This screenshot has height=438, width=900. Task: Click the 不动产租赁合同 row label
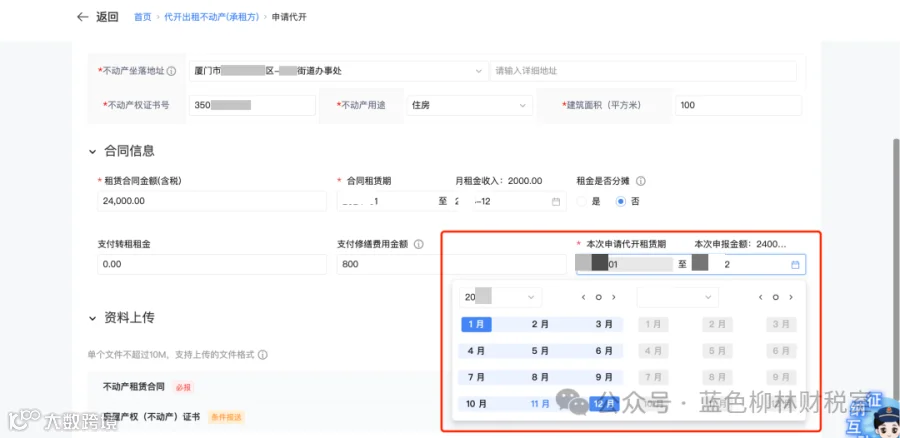[134, 386]
